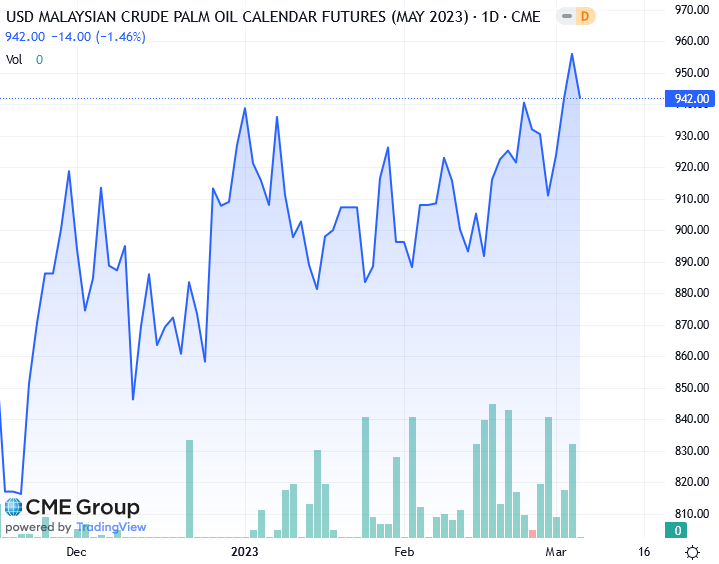Click the blue 942.00 price label on scale
Viewport: 719px width, 564px height.
(x=692, y=98)
